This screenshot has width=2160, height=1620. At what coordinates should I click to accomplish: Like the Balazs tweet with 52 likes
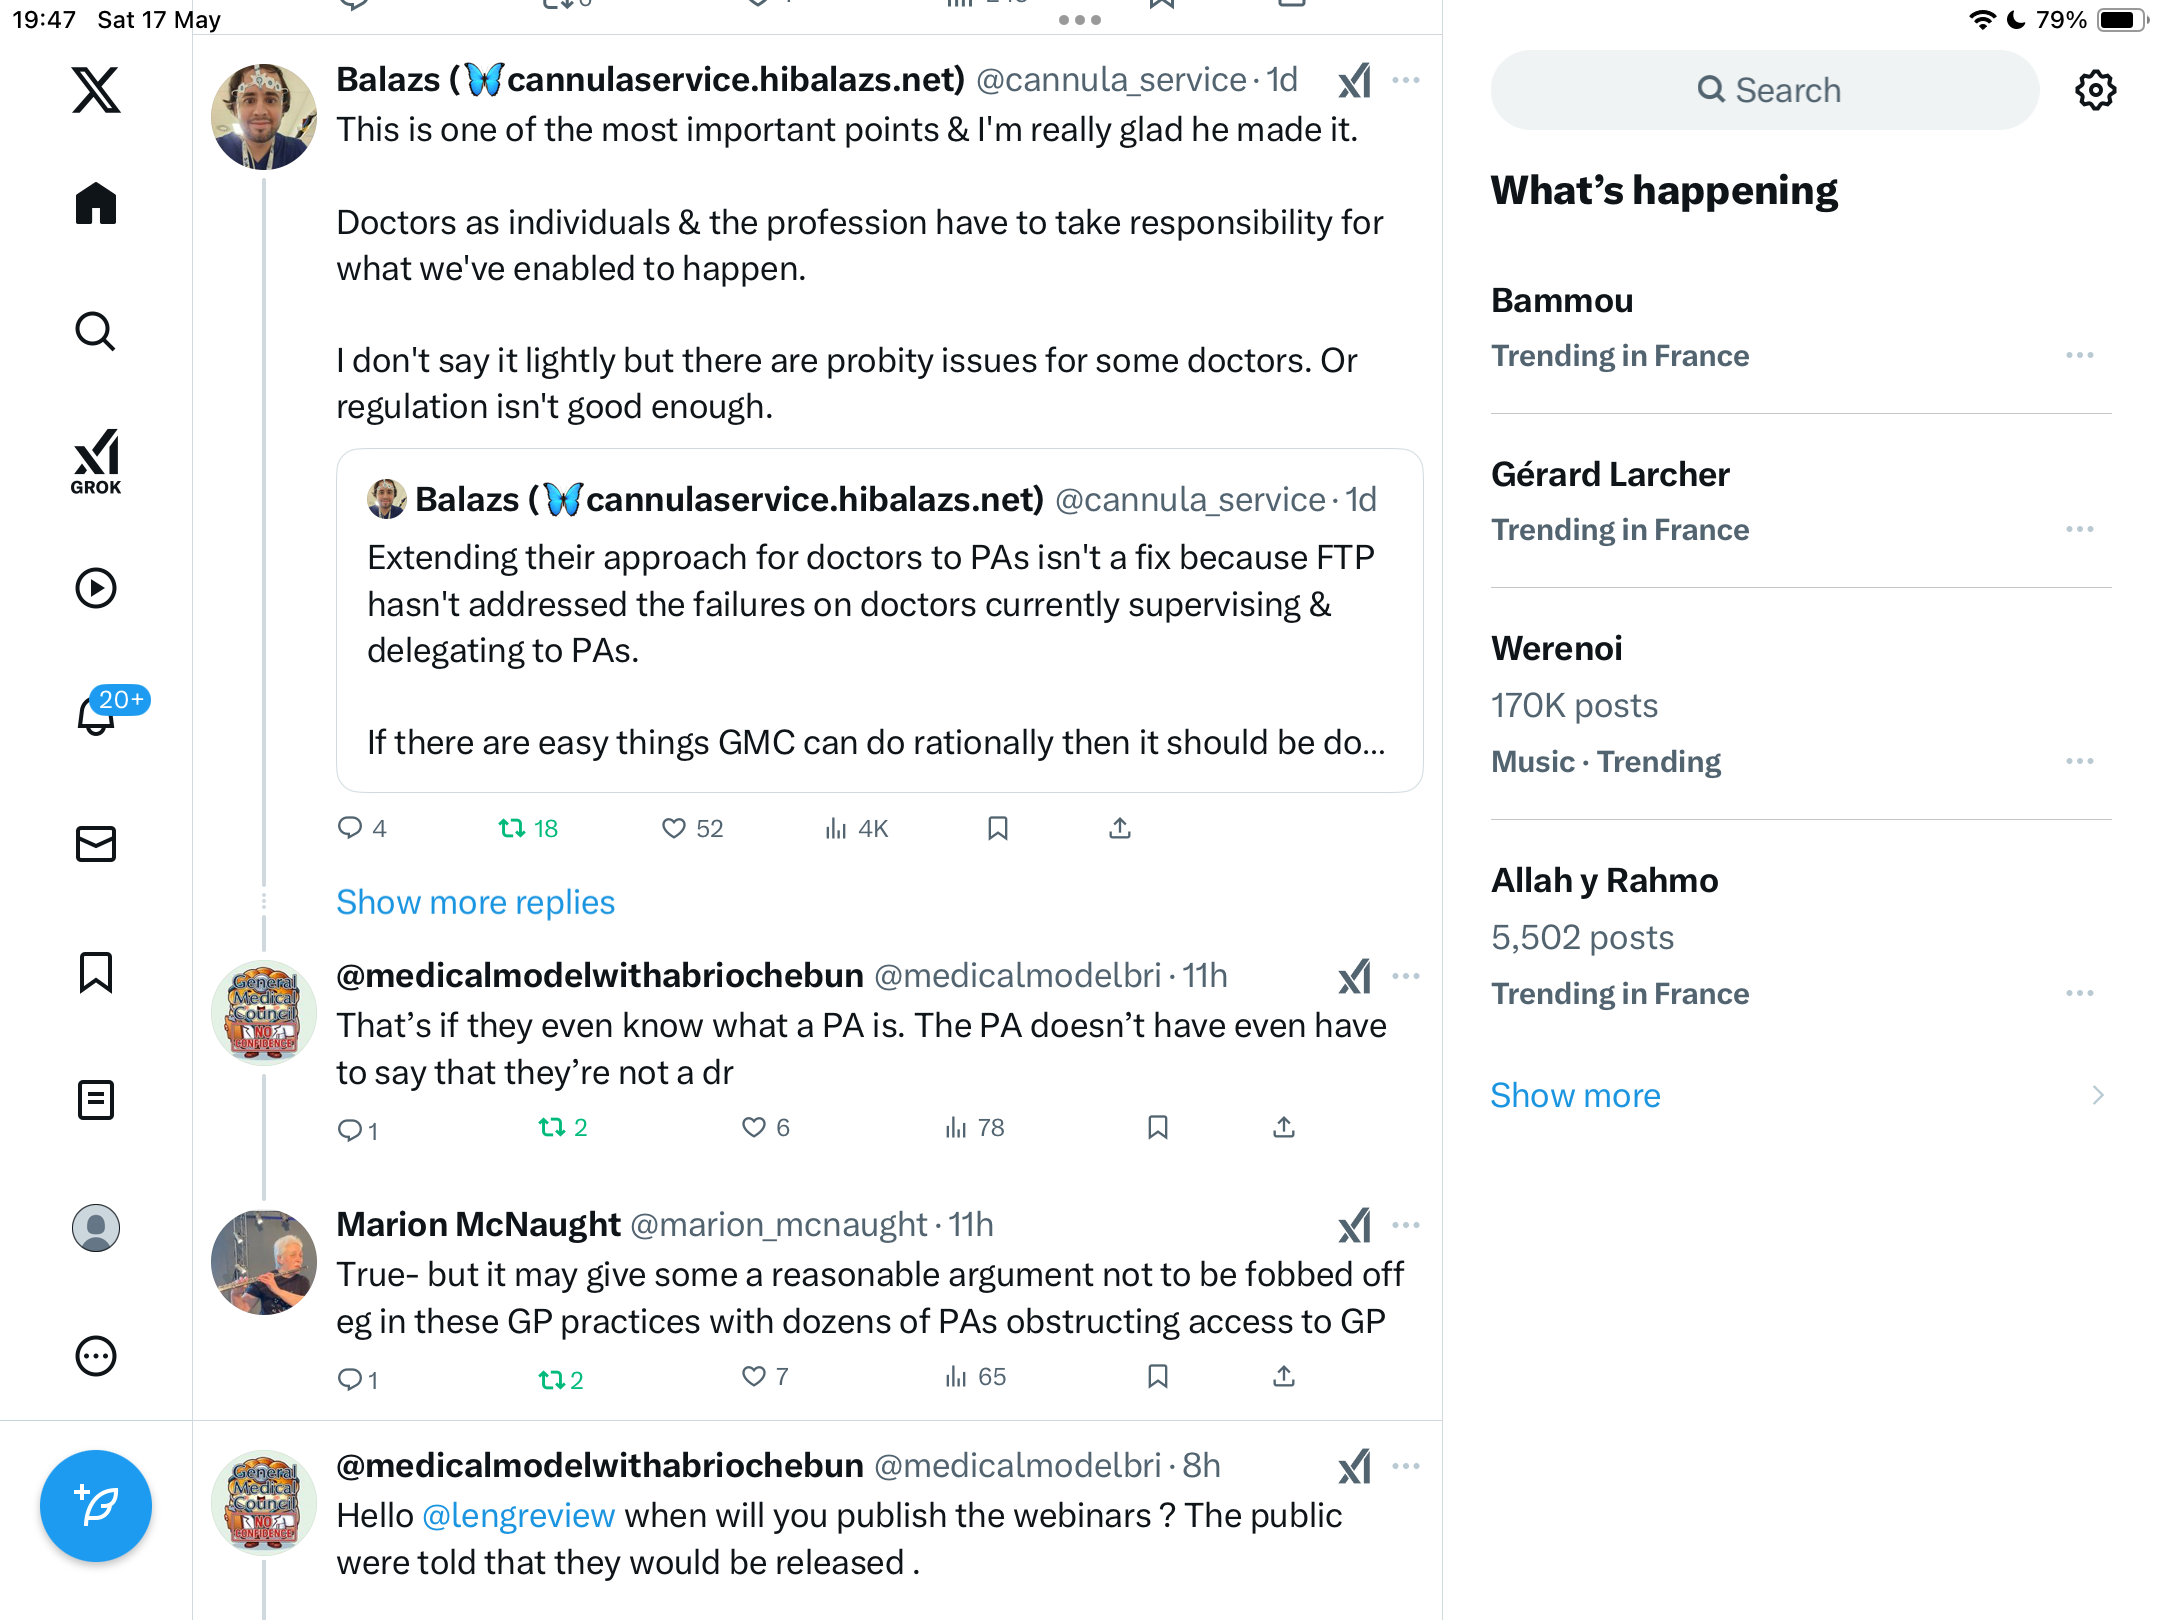click(692, 828)
